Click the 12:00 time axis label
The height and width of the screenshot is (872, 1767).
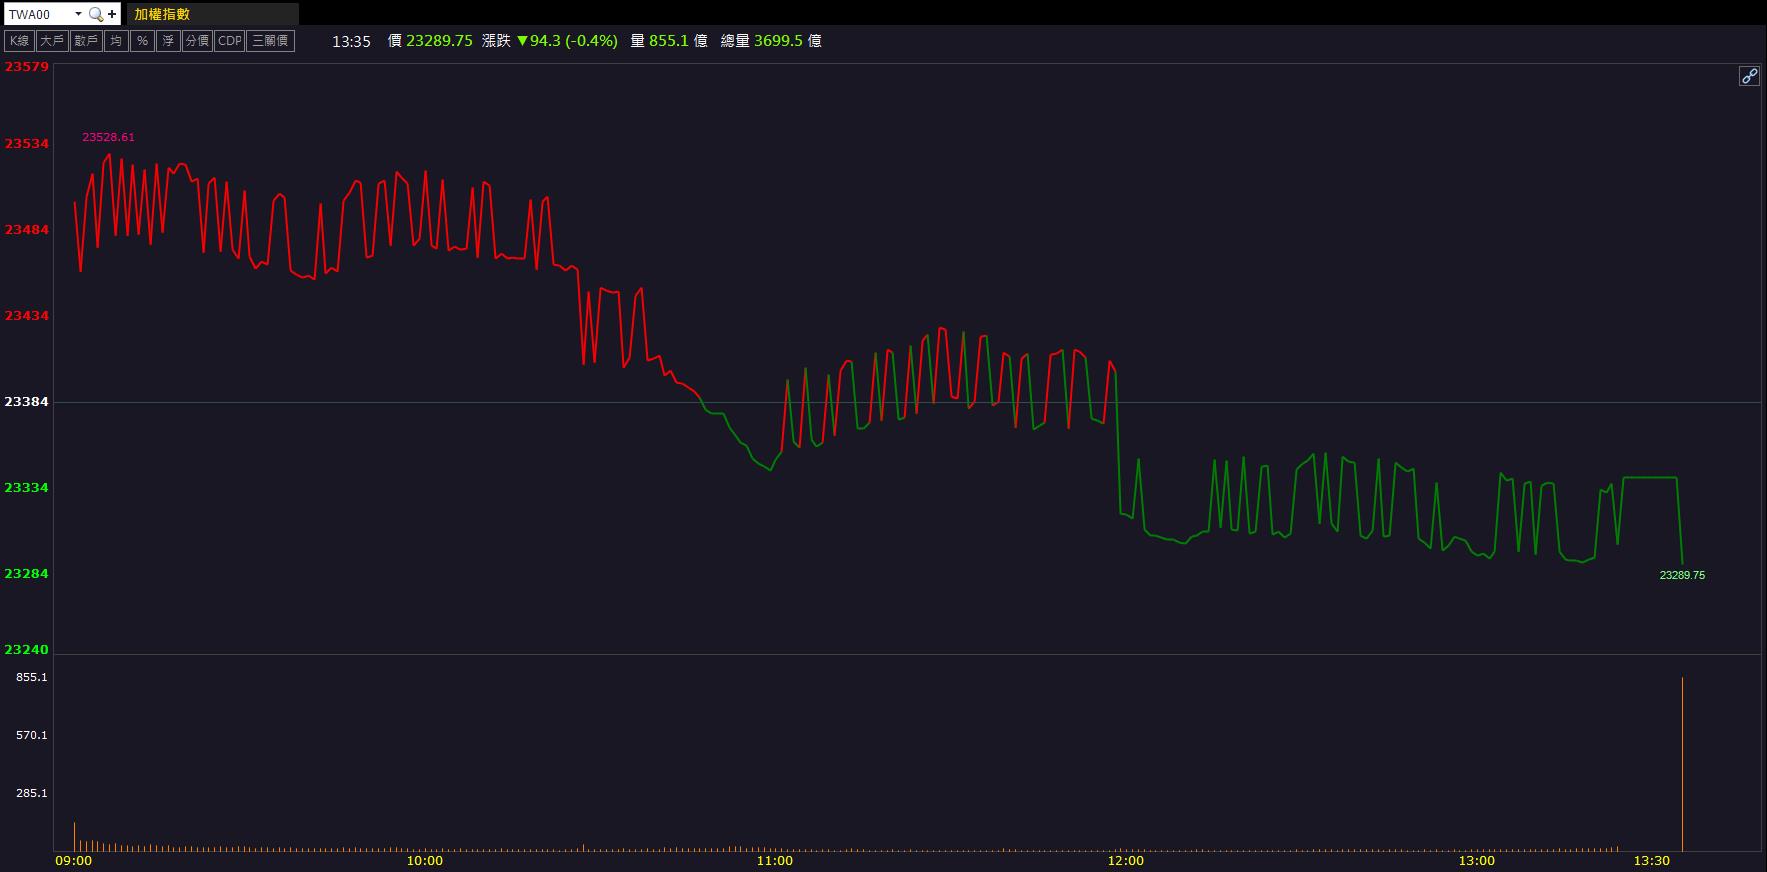point(1126,861)
